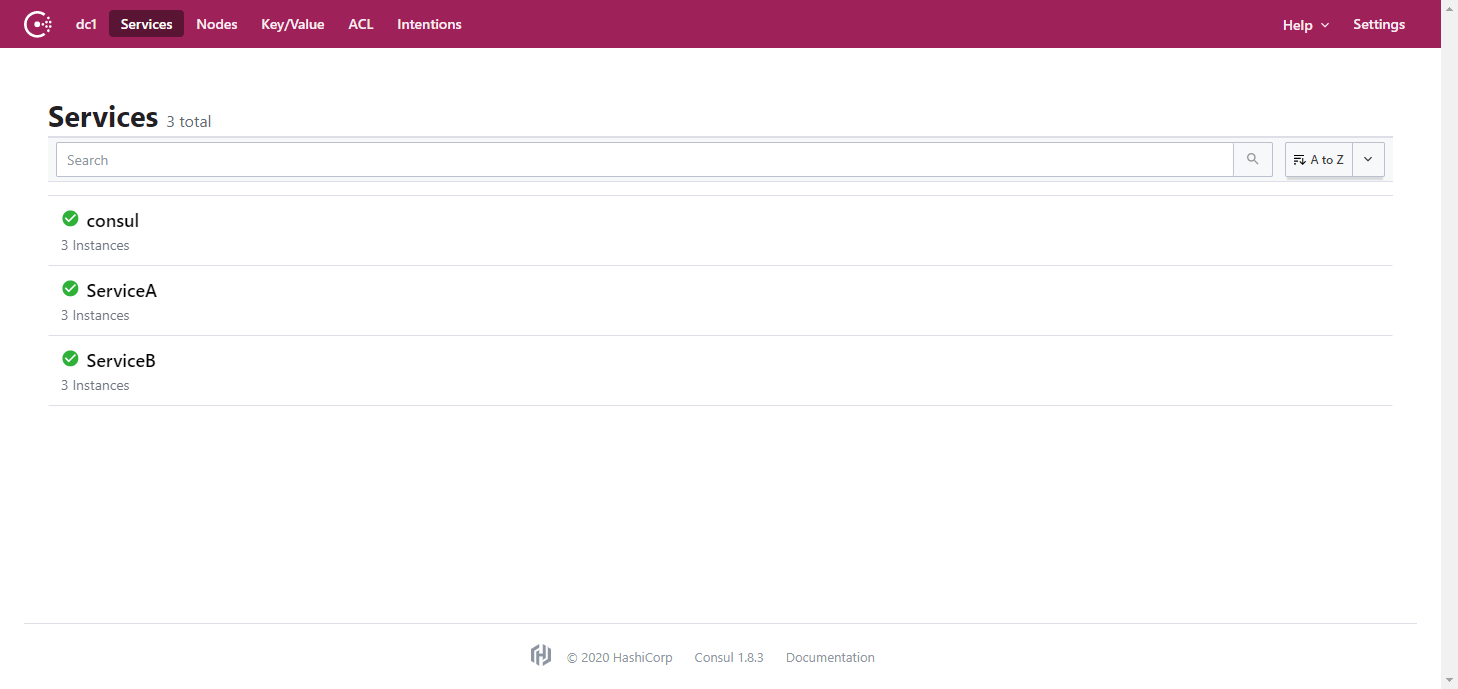The width and height of the screenshot is (1458, 689).
Task: Open the Settings page
Action: coord(1378,24)
